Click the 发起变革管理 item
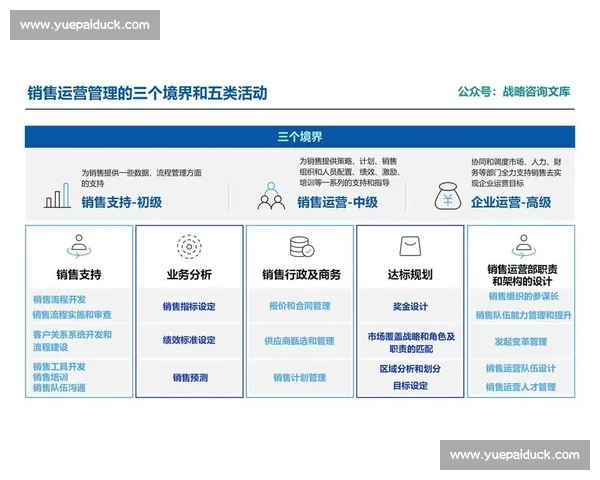Image resolution: width=600 pixels, height=480 pixels. click(x=521, y=341)
